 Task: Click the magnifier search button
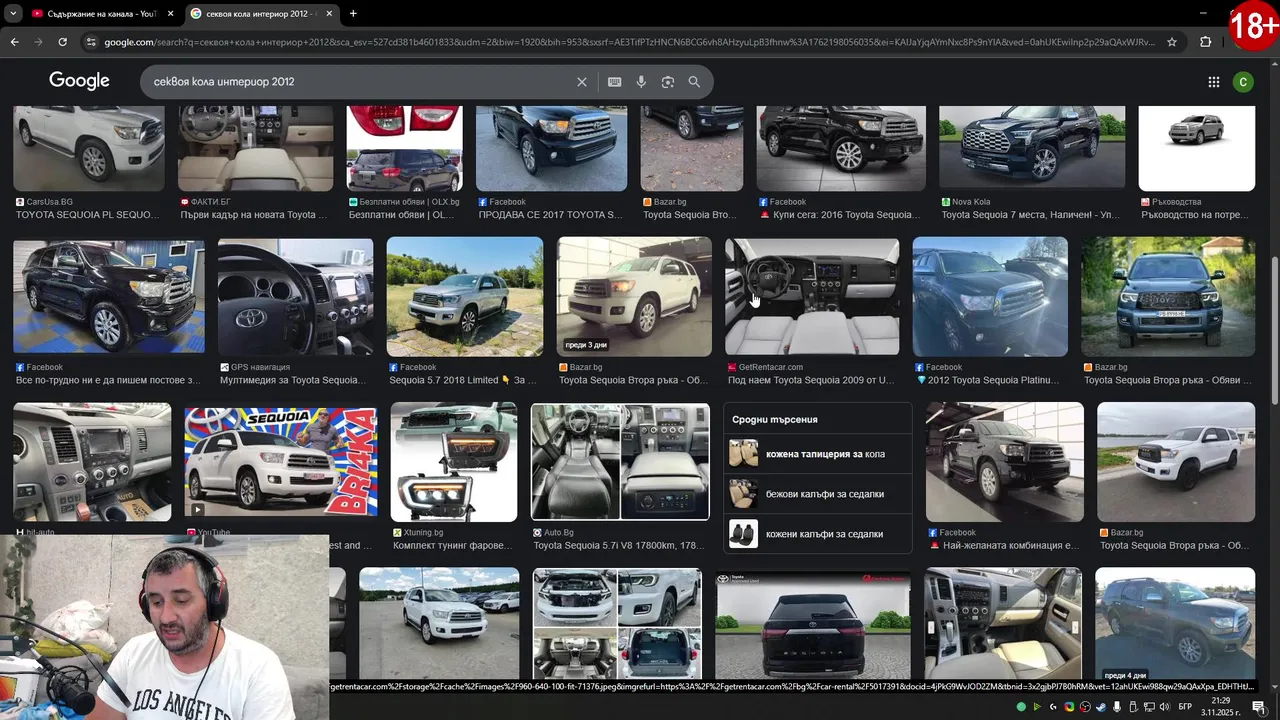[694, 82]
